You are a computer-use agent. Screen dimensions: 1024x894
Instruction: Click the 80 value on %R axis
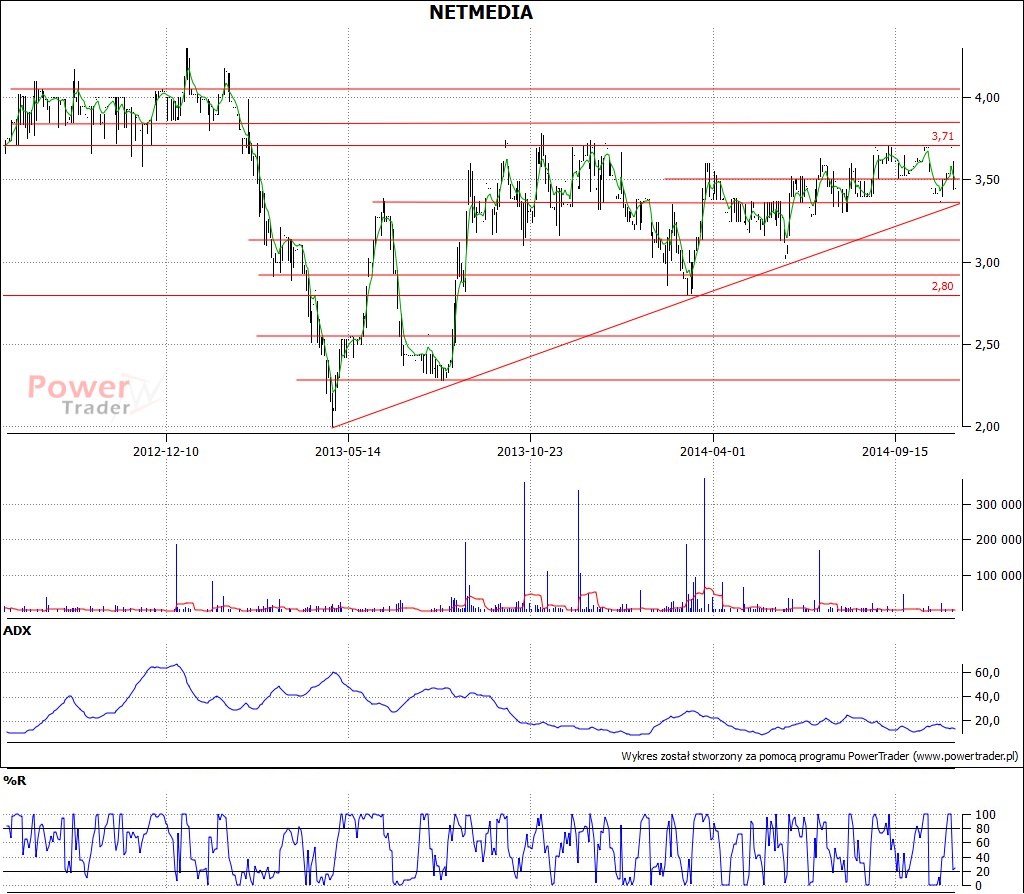pos(982,829)
